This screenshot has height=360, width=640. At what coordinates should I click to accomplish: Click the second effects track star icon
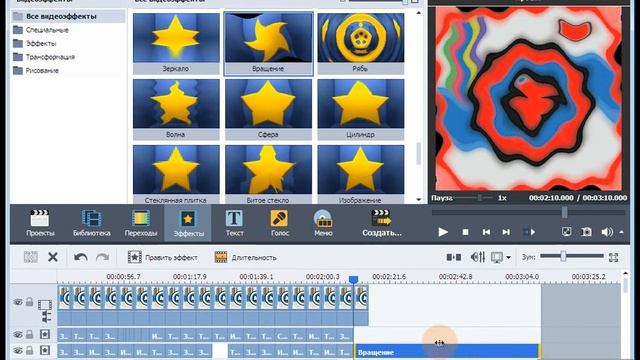45,350
